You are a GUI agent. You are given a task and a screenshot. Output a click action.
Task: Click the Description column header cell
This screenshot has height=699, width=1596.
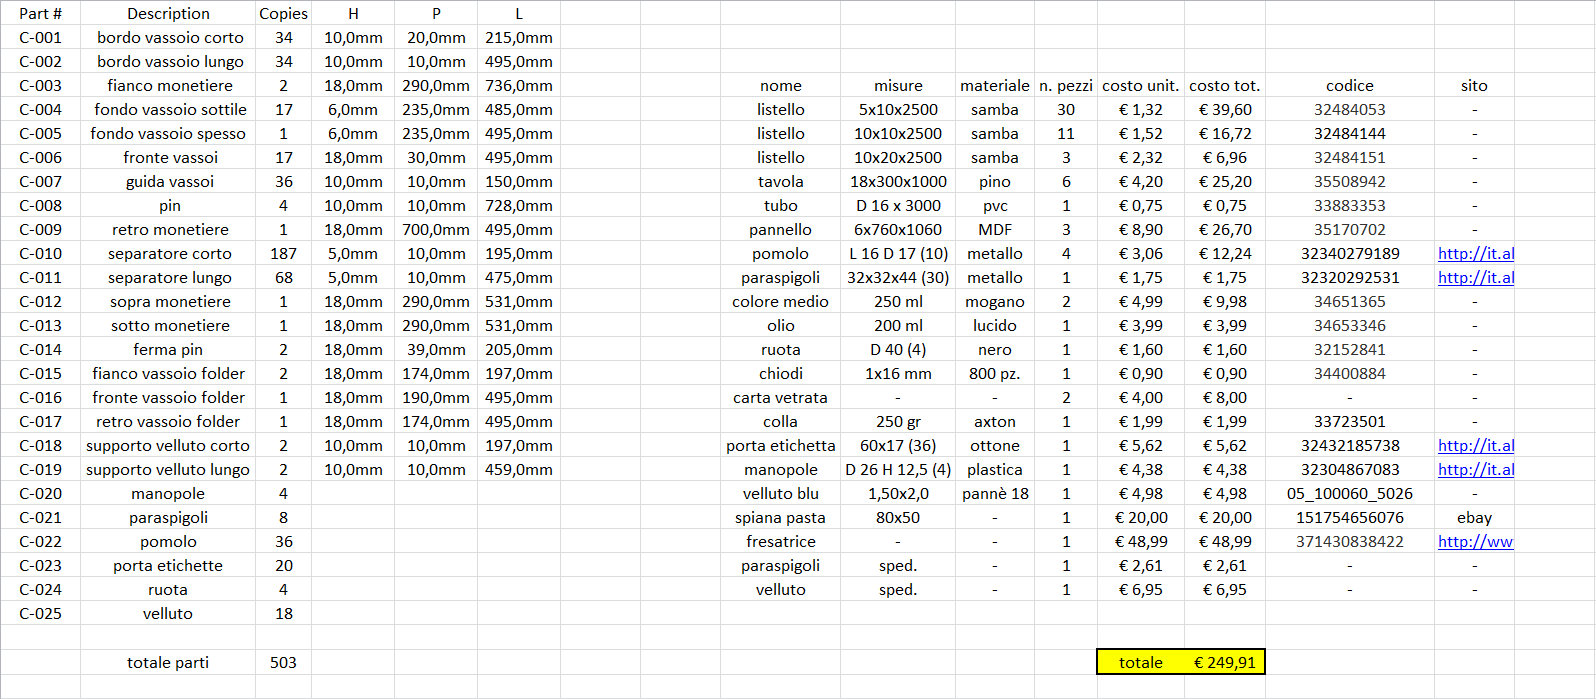point(168,13)
